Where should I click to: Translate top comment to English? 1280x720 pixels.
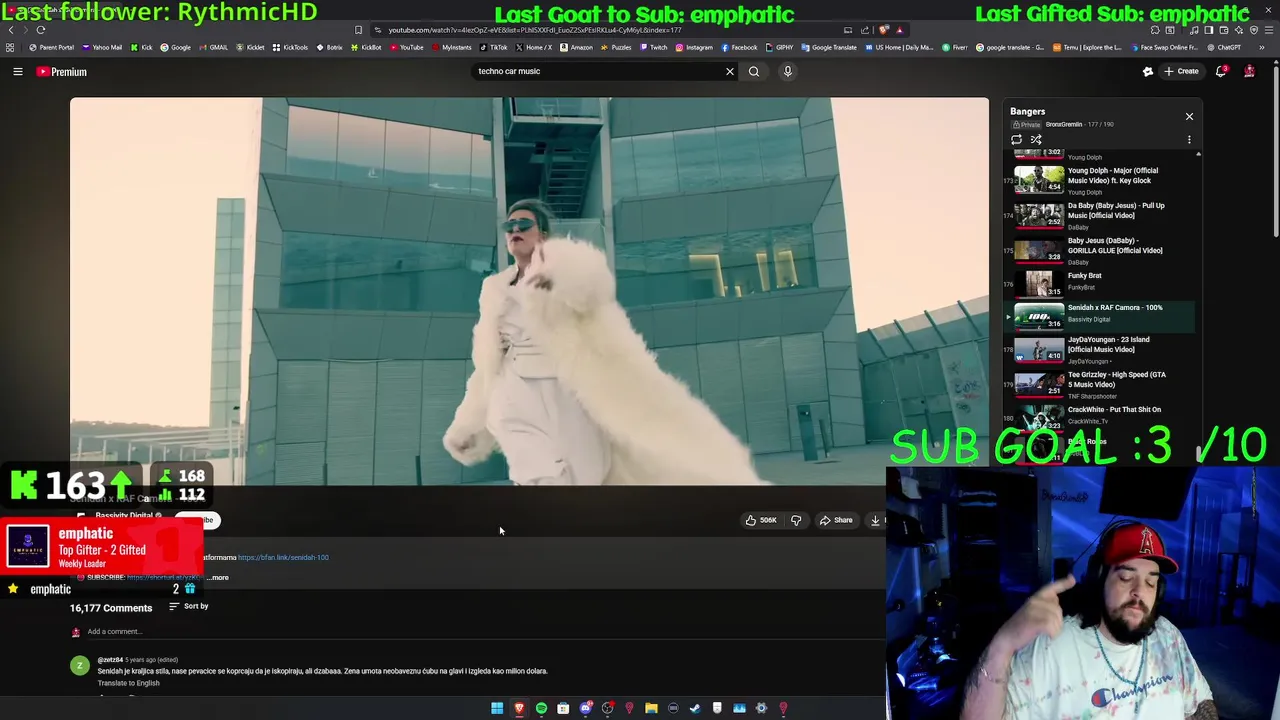(x=128, y=683)
